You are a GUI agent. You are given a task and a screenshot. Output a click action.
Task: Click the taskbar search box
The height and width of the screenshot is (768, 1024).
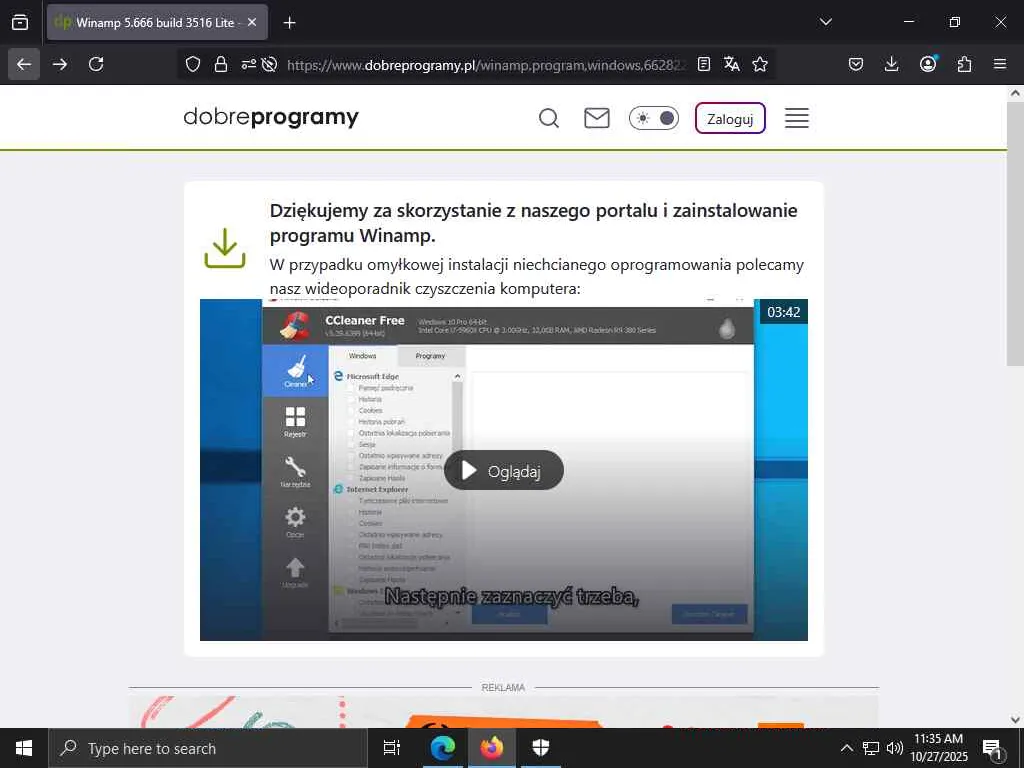pos(208,748)
